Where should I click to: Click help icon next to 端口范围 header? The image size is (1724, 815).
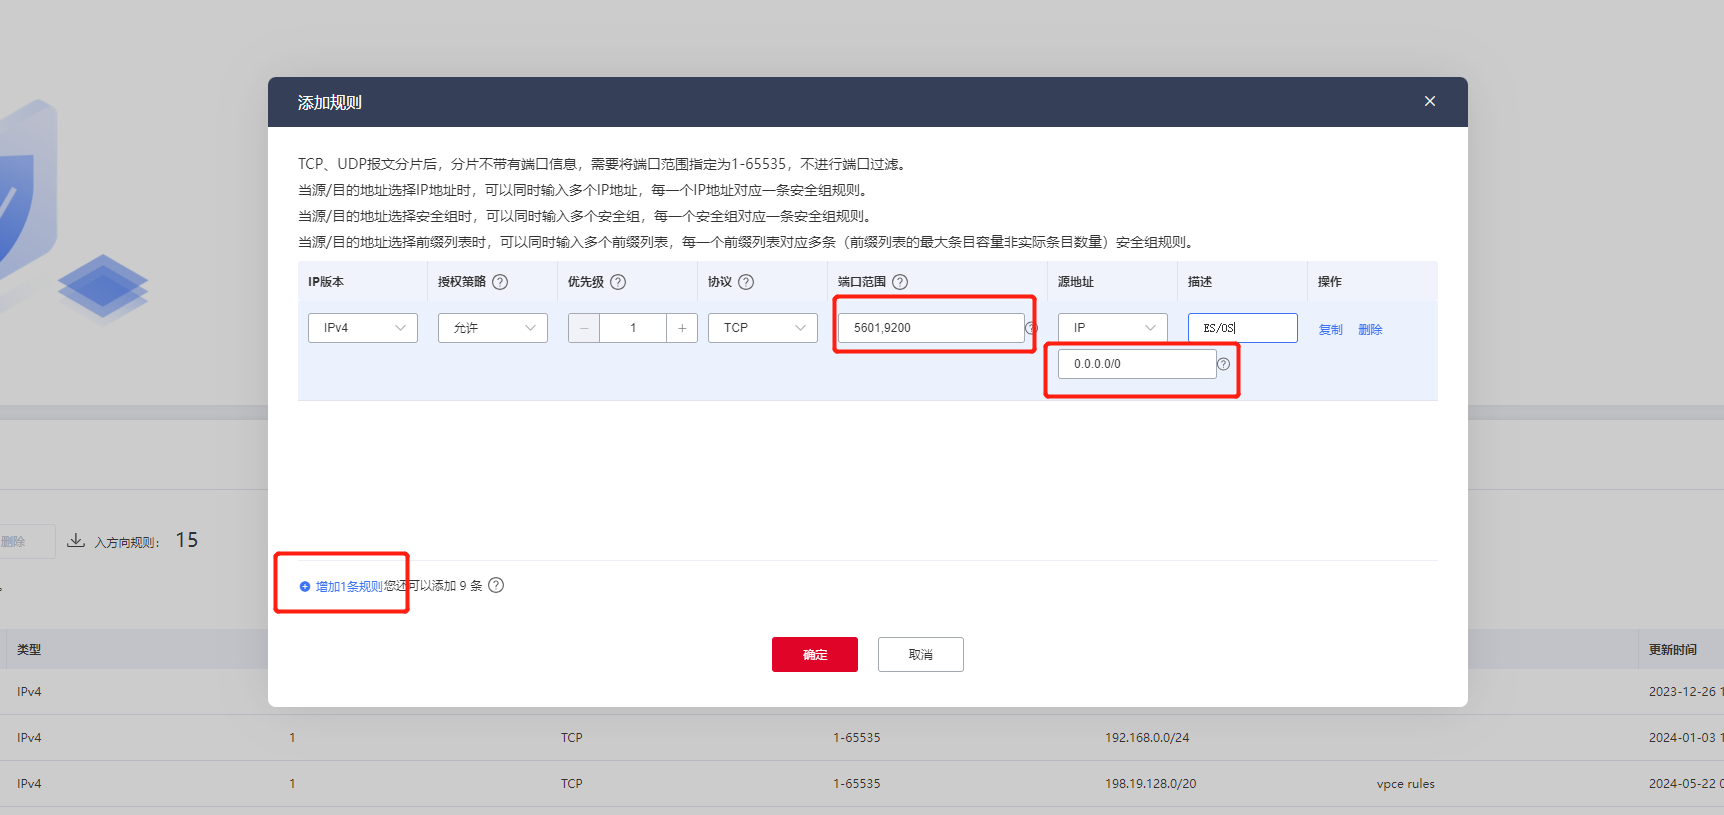900,282
